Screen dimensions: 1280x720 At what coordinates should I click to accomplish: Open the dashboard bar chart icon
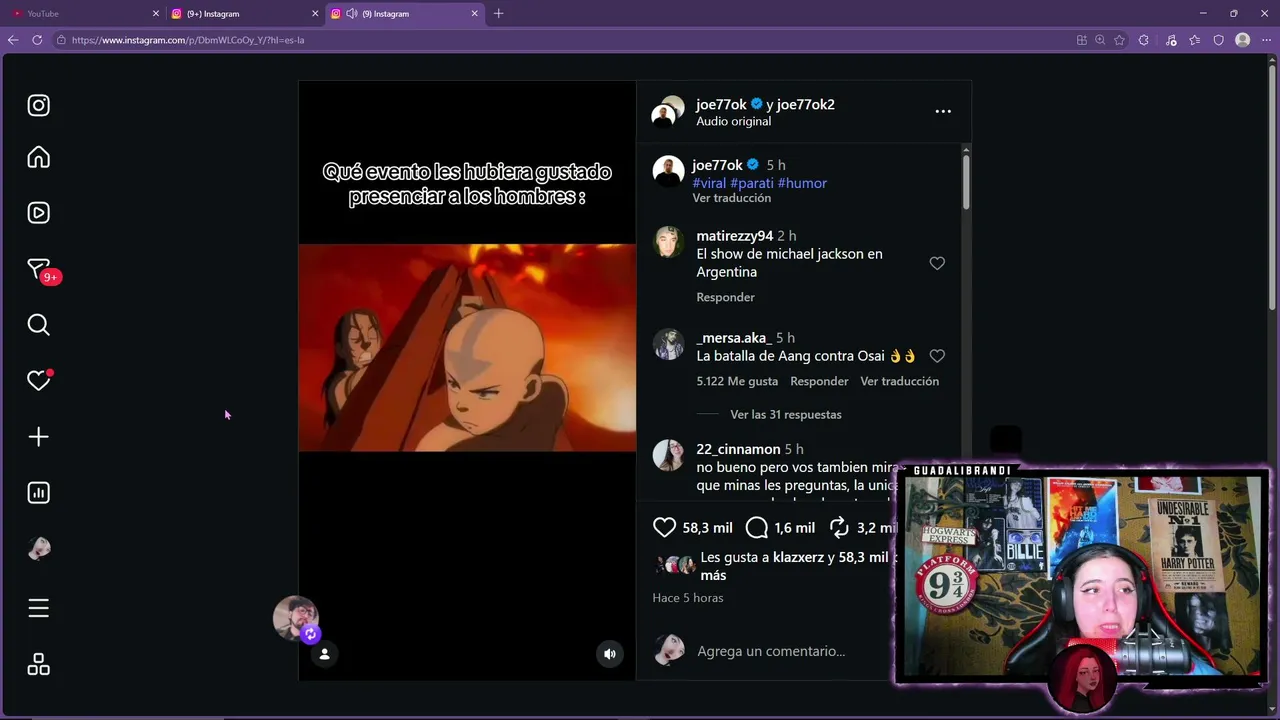click(38, 493)
